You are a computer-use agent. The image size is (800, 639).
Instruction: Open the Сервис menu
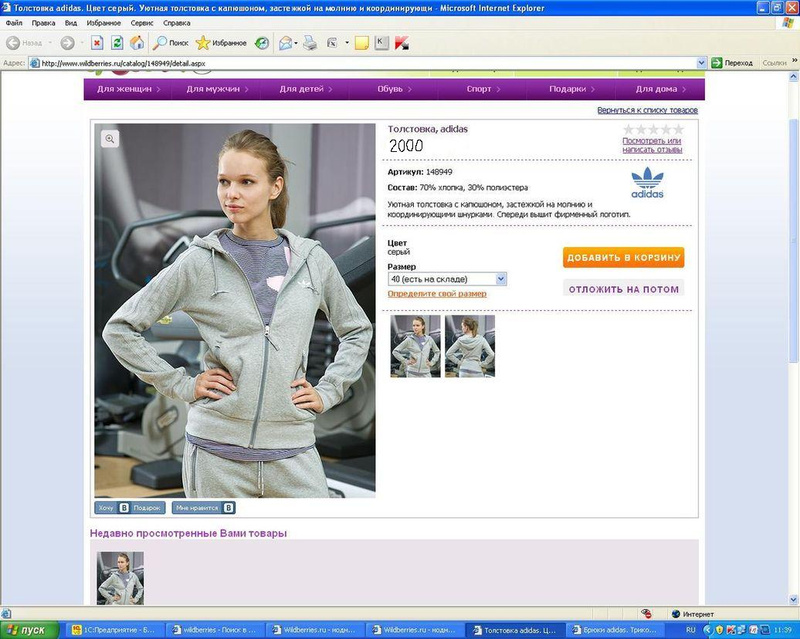pos(143,22)
